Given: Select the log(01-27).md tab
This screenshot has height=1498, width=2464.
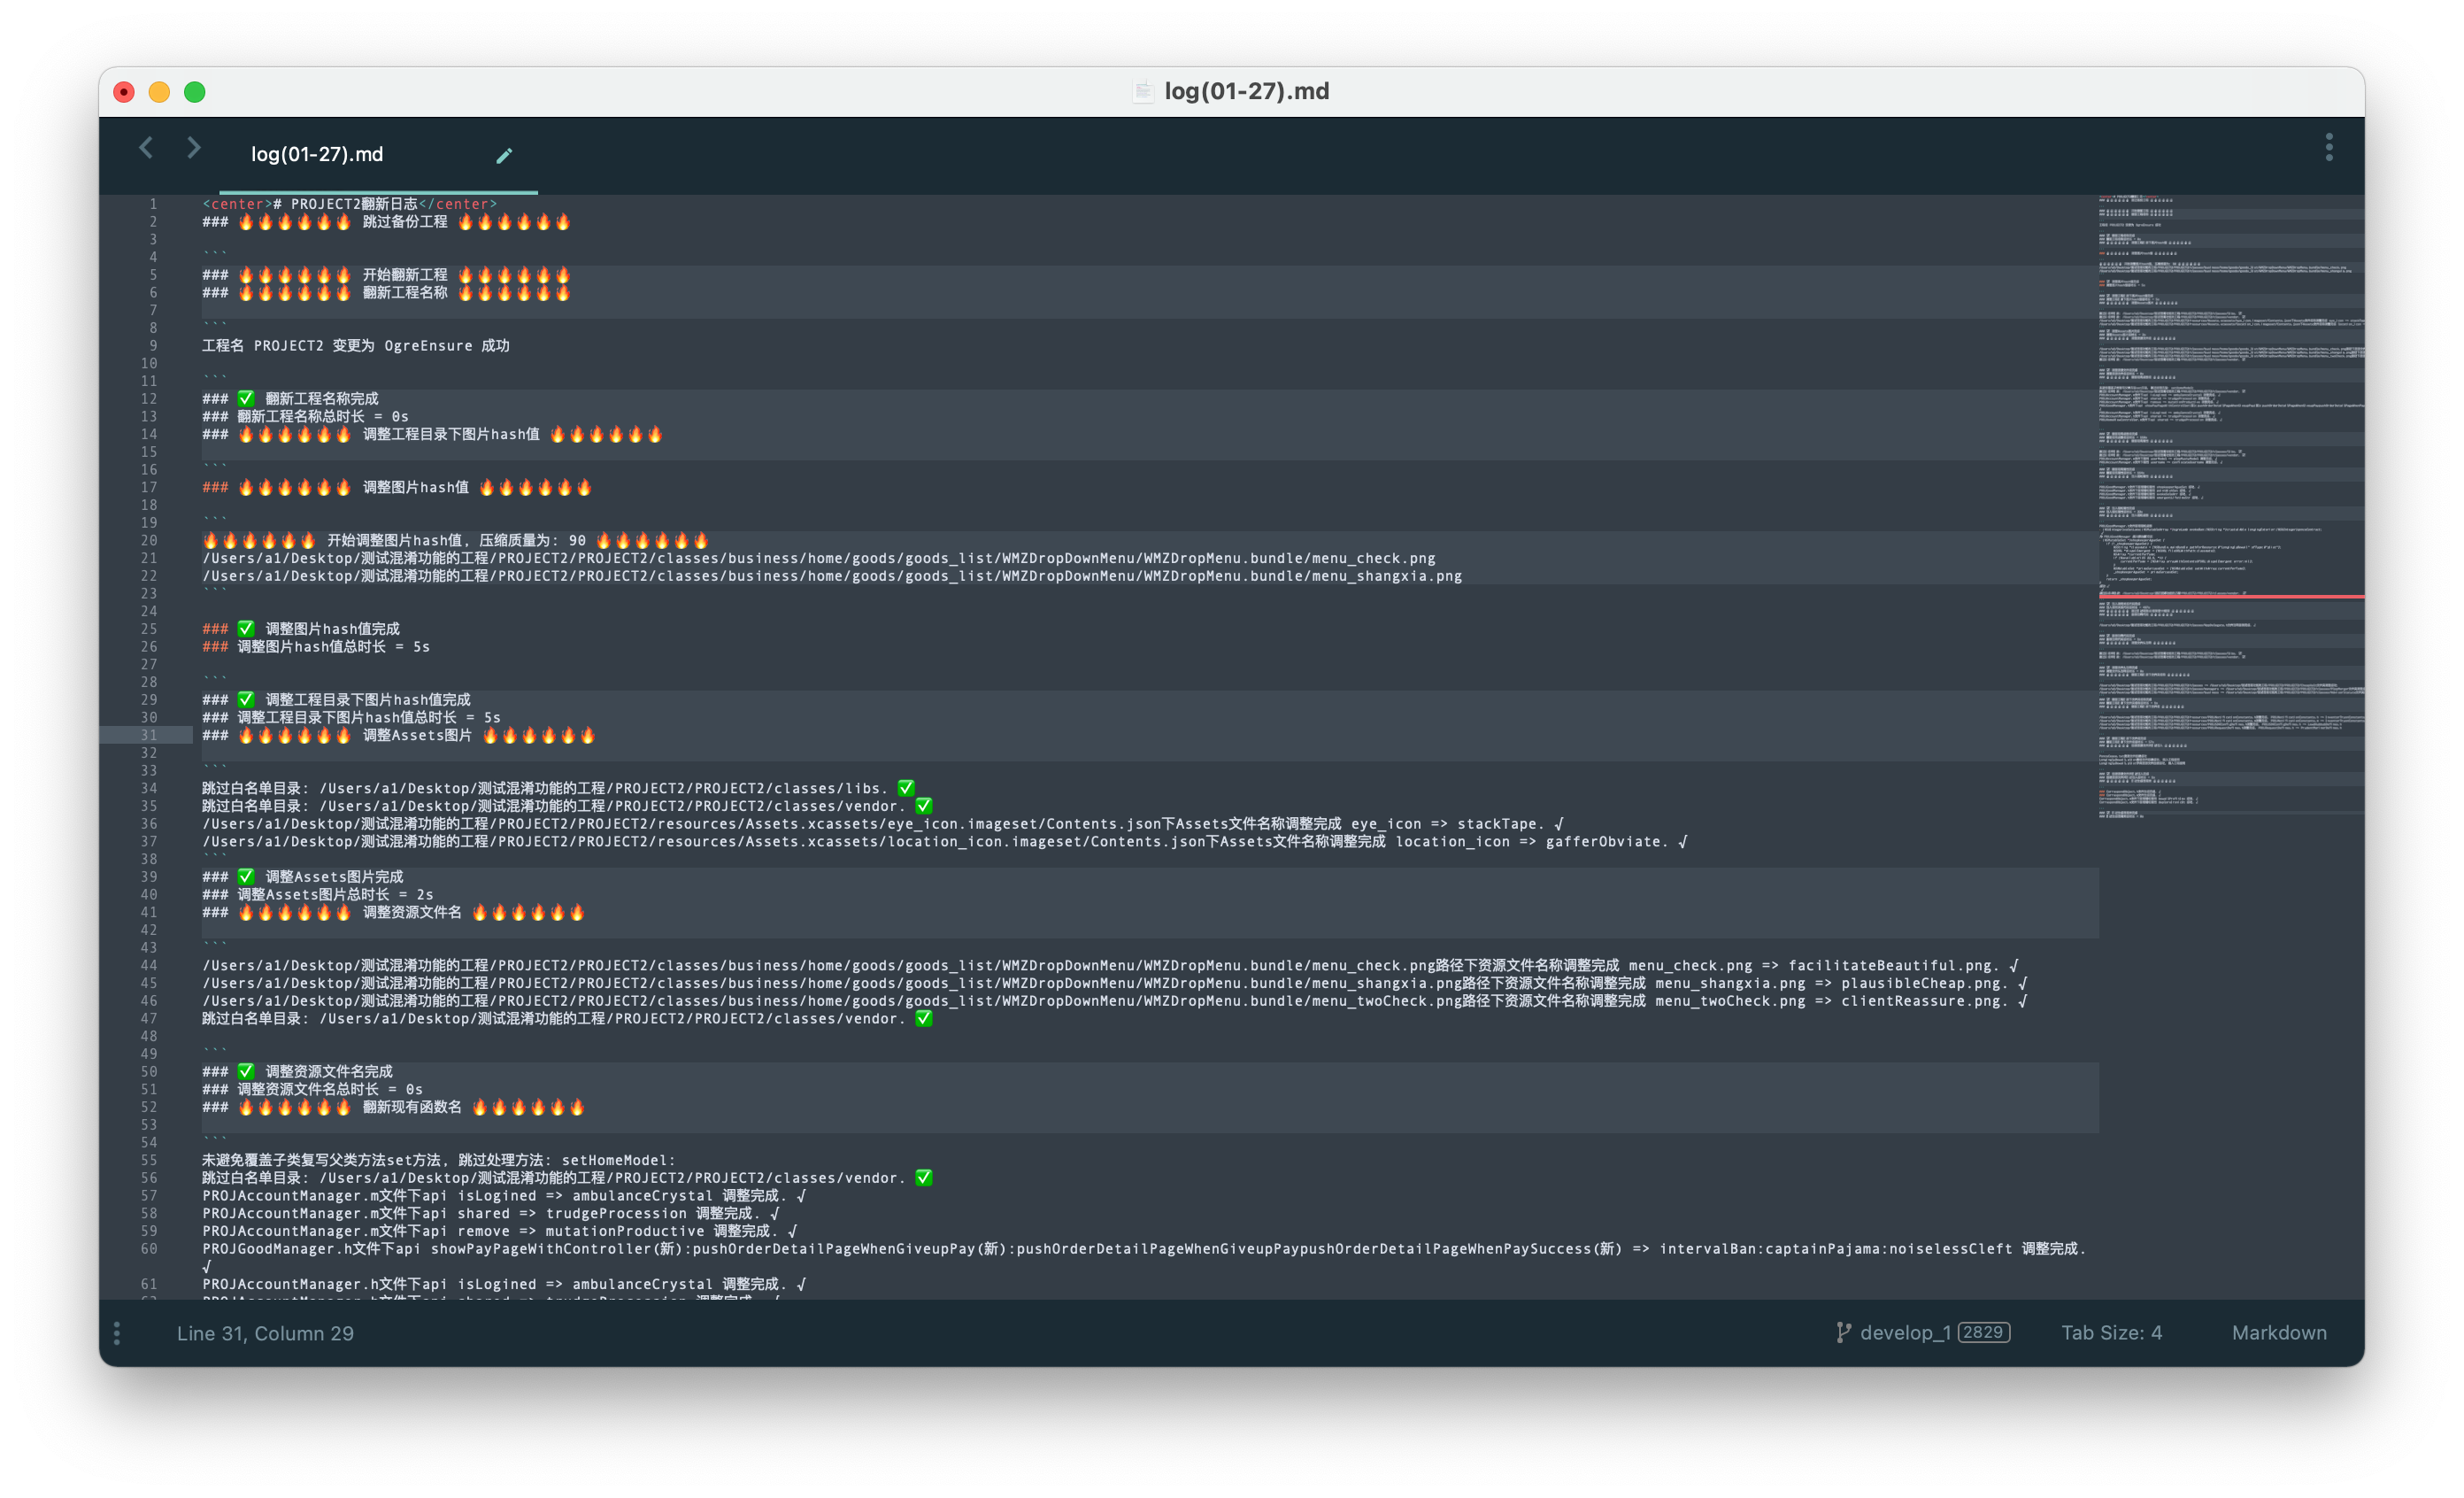Looking at the screenshot, I should tap(317, 154).
